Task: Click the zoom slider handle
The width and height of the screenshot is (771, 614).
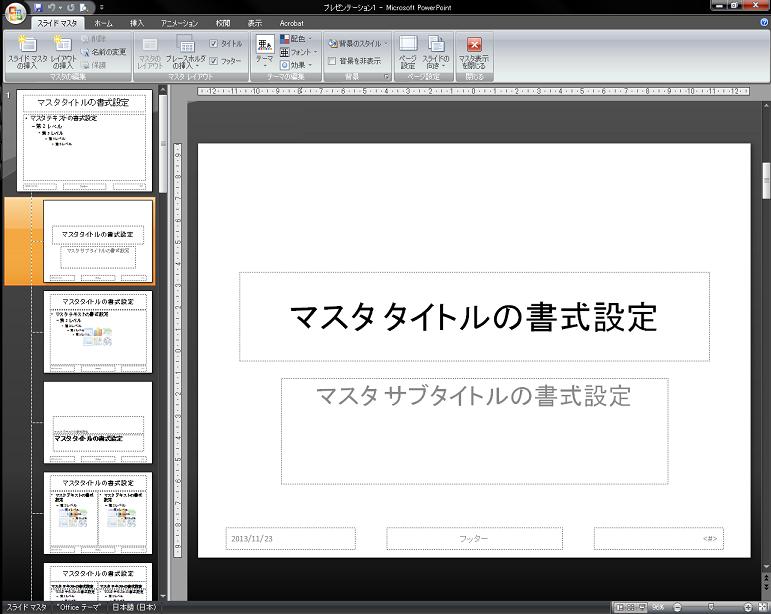Action: 711,607
